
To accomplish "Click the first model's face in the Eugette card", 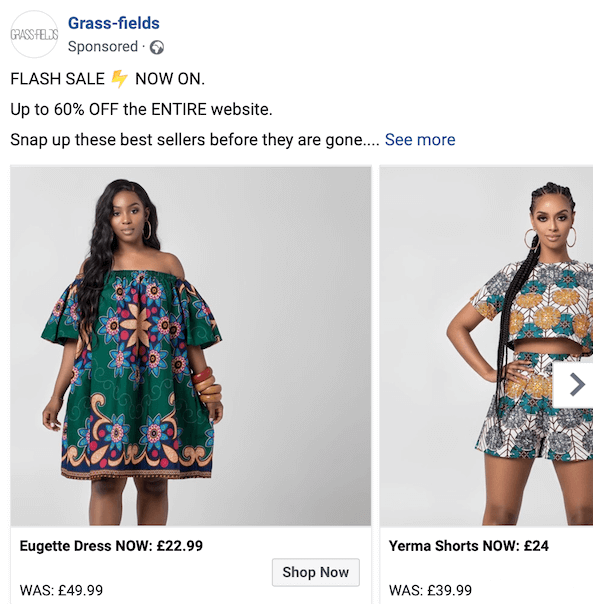I will coord(128,216).
